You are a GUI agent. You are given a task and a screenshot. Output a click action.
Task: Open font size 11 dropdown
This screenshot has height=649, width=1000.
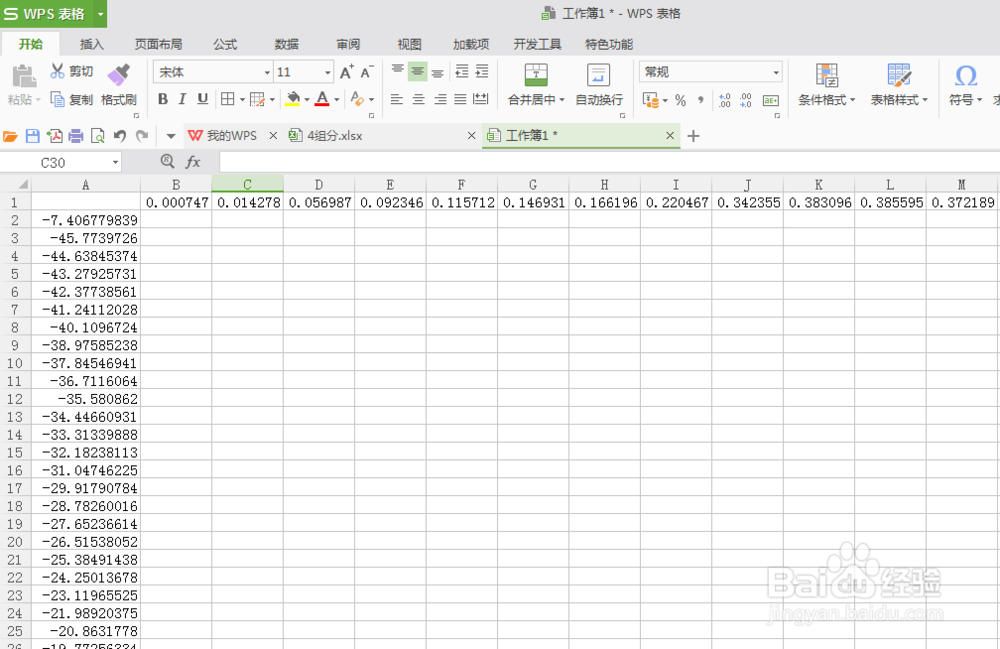(x=328, y=72)
